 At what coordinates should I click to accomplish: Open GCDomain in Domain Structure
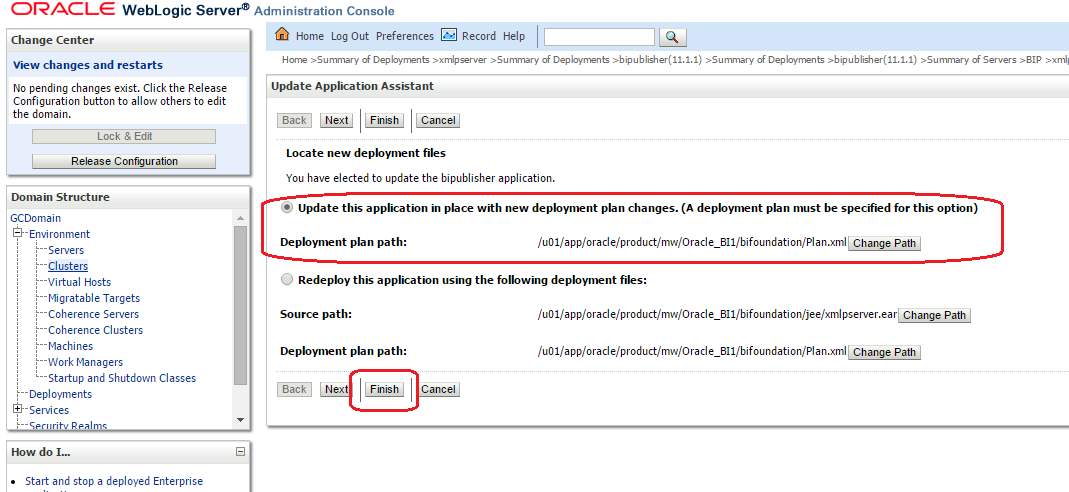[x=35, y=218]
